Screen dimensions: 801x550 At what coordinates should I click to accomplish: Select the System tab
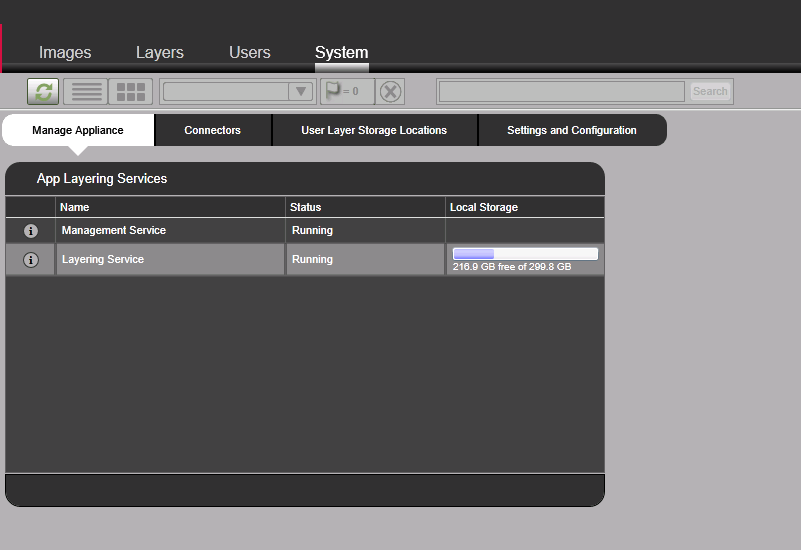[342, 53]
